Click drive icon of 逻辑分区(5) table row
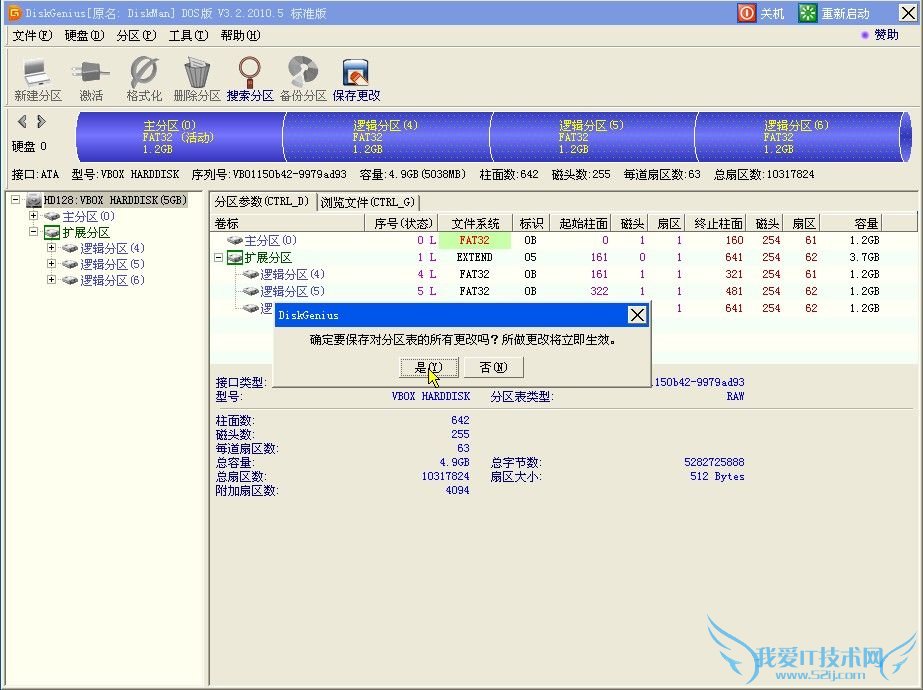The image size is (923, 690). point(251,291)
